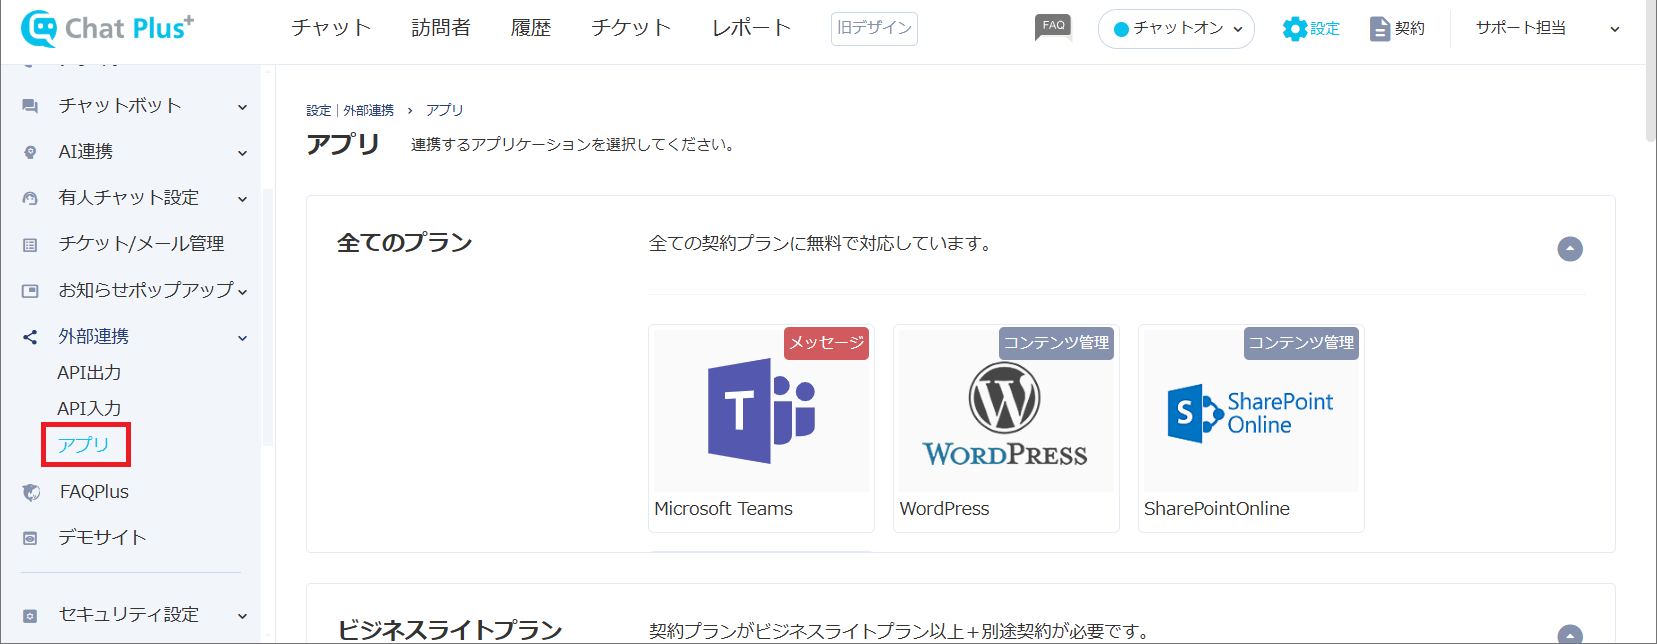Click the 有人チャット設定 headset icon
This screenshot has width=1657, height=644.
click(x=30, y=198)
